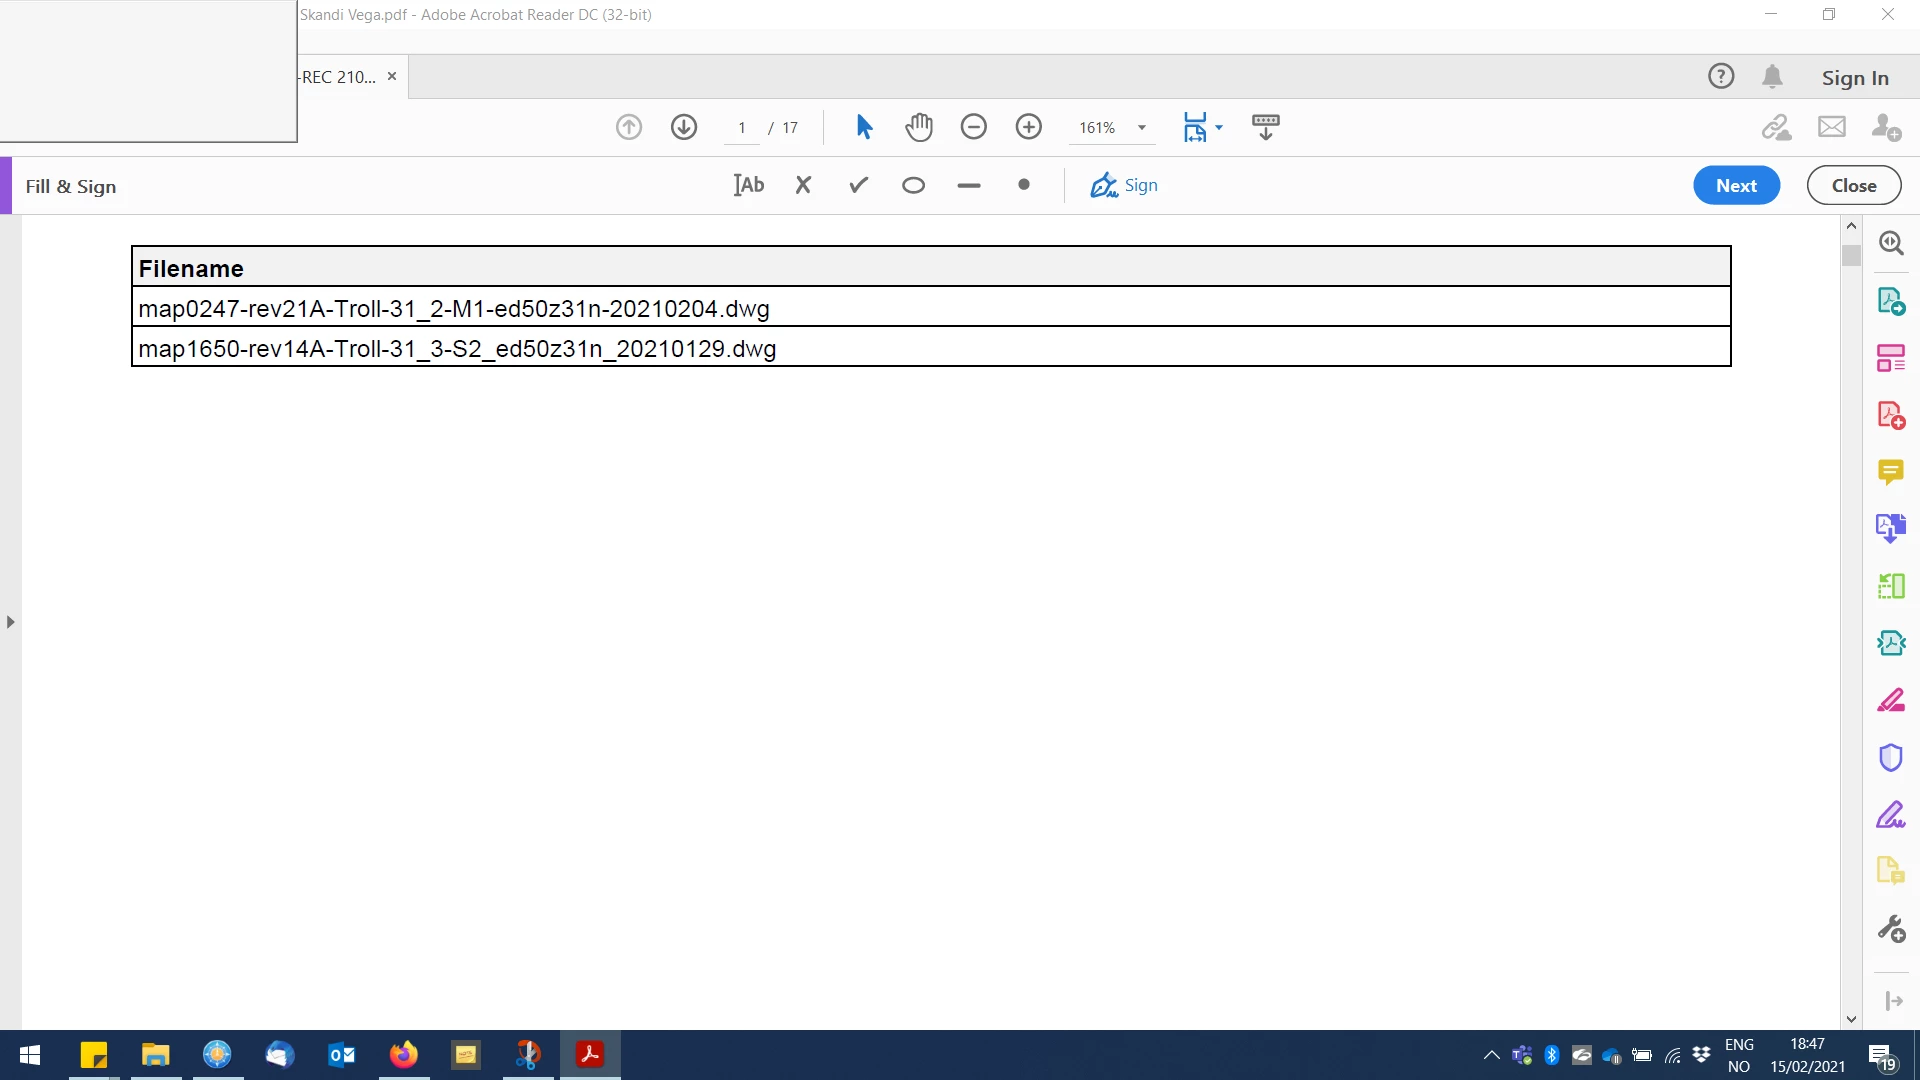Image resolution: width=1920 pixels, height=1080 pixels.
Task: Go to next page arrow
Action: coord(684,127)
